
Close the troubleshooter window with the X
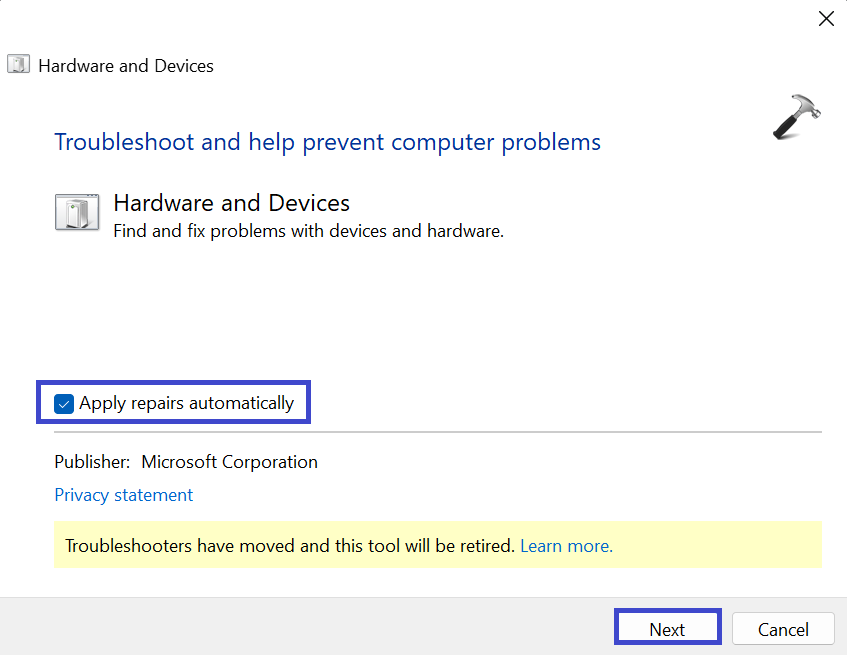tap(826, 19)
